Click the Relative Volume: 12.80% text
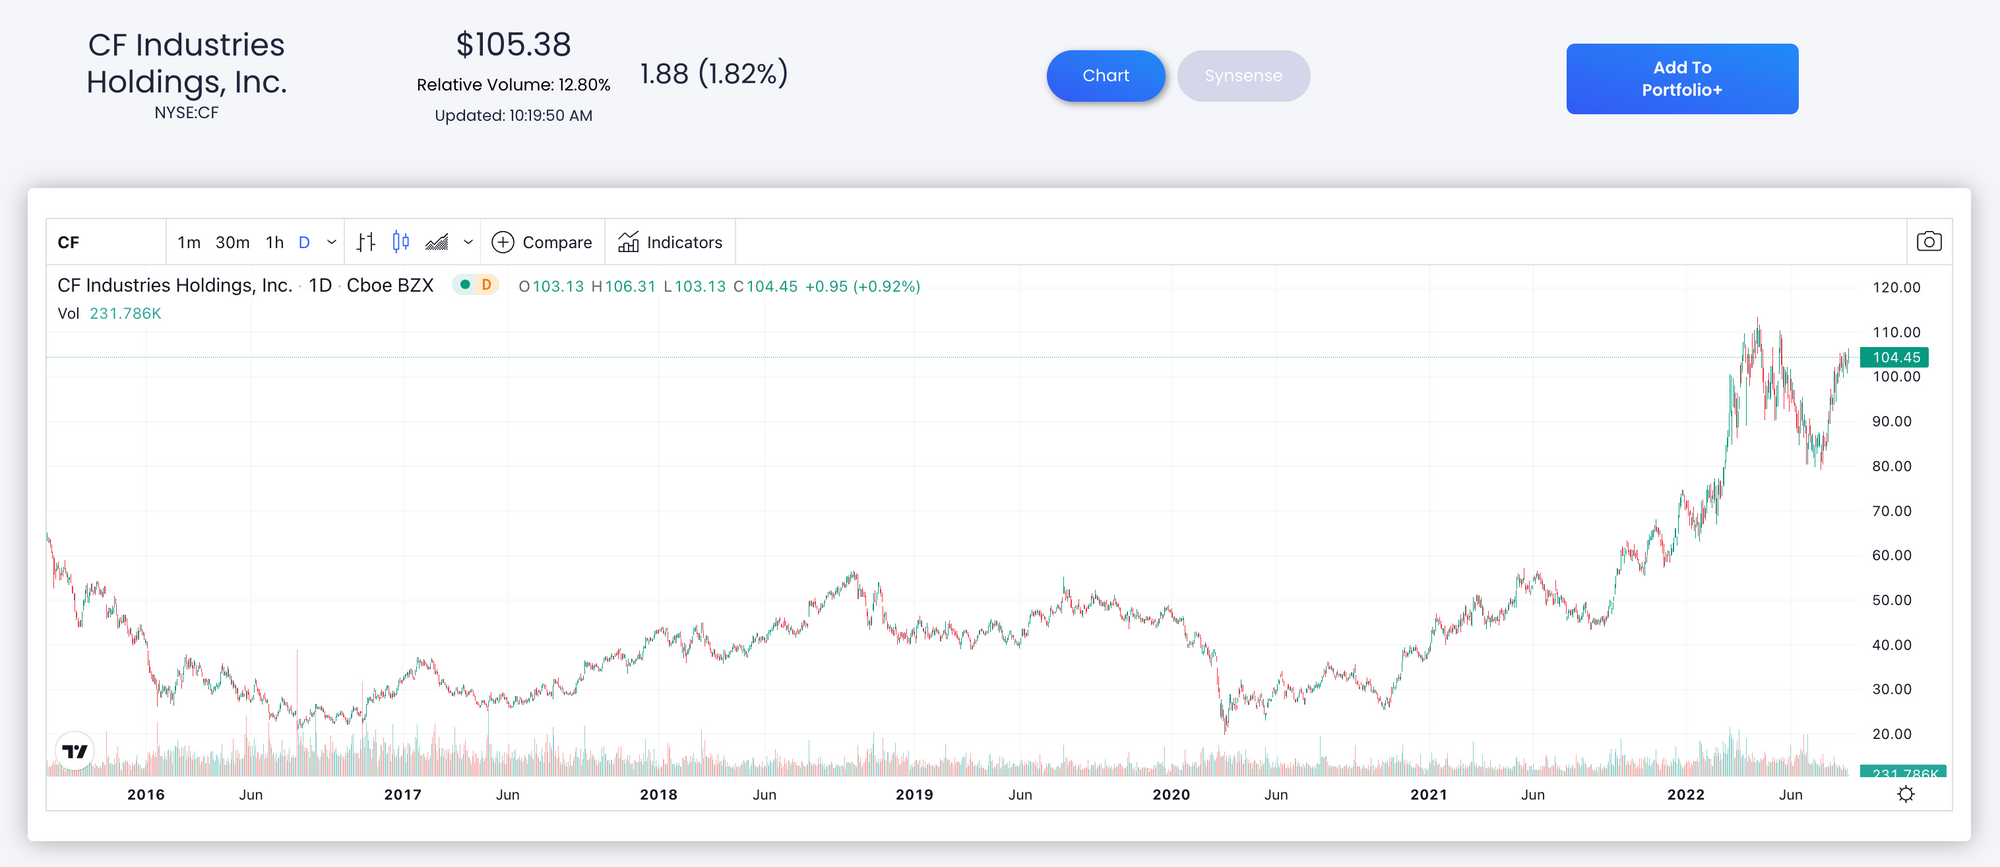2000x867 pixels. (513, 85)
